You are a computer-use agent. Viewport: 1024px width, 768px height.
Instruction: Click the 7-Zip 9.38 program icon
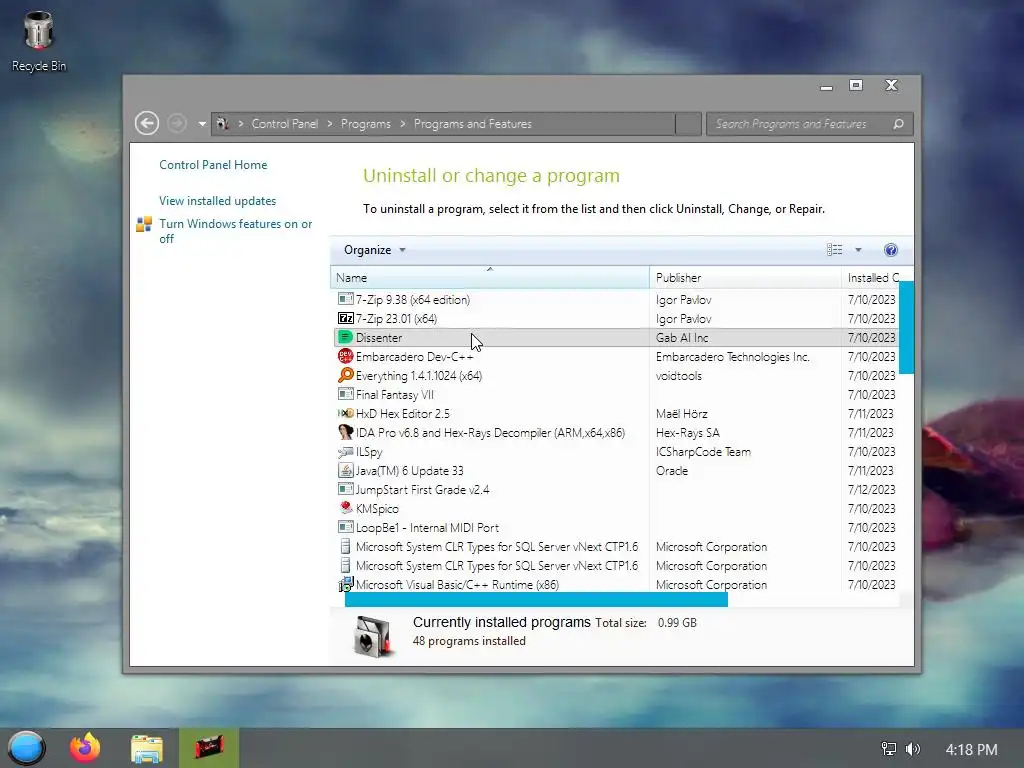tap(345, 299)
